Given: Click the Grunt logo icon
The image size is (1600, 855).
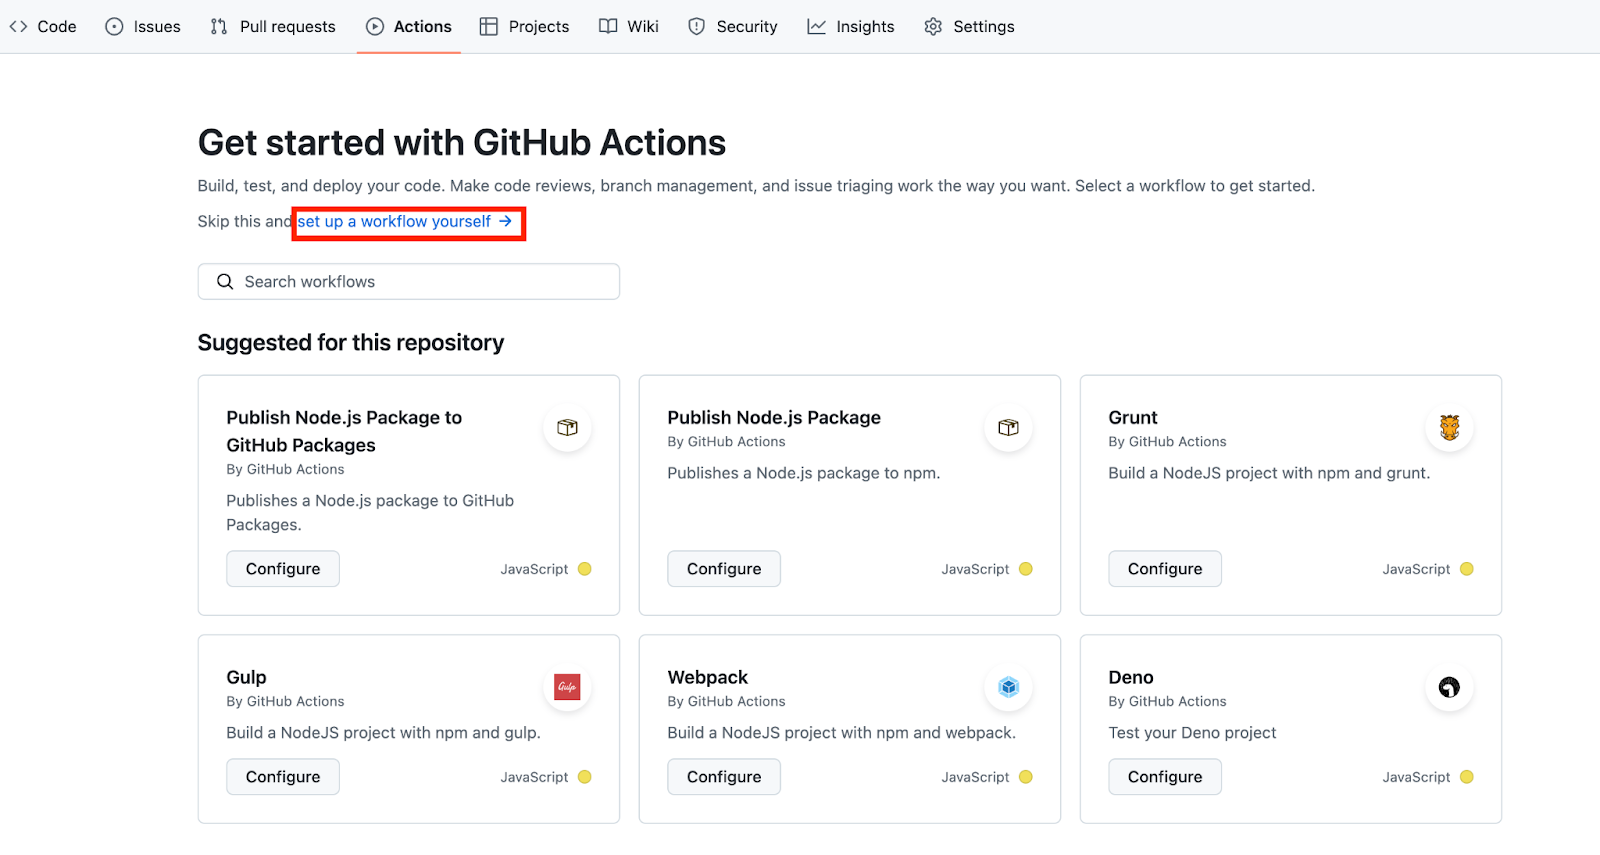Looking at the screenshot, I should [1449, 428].
